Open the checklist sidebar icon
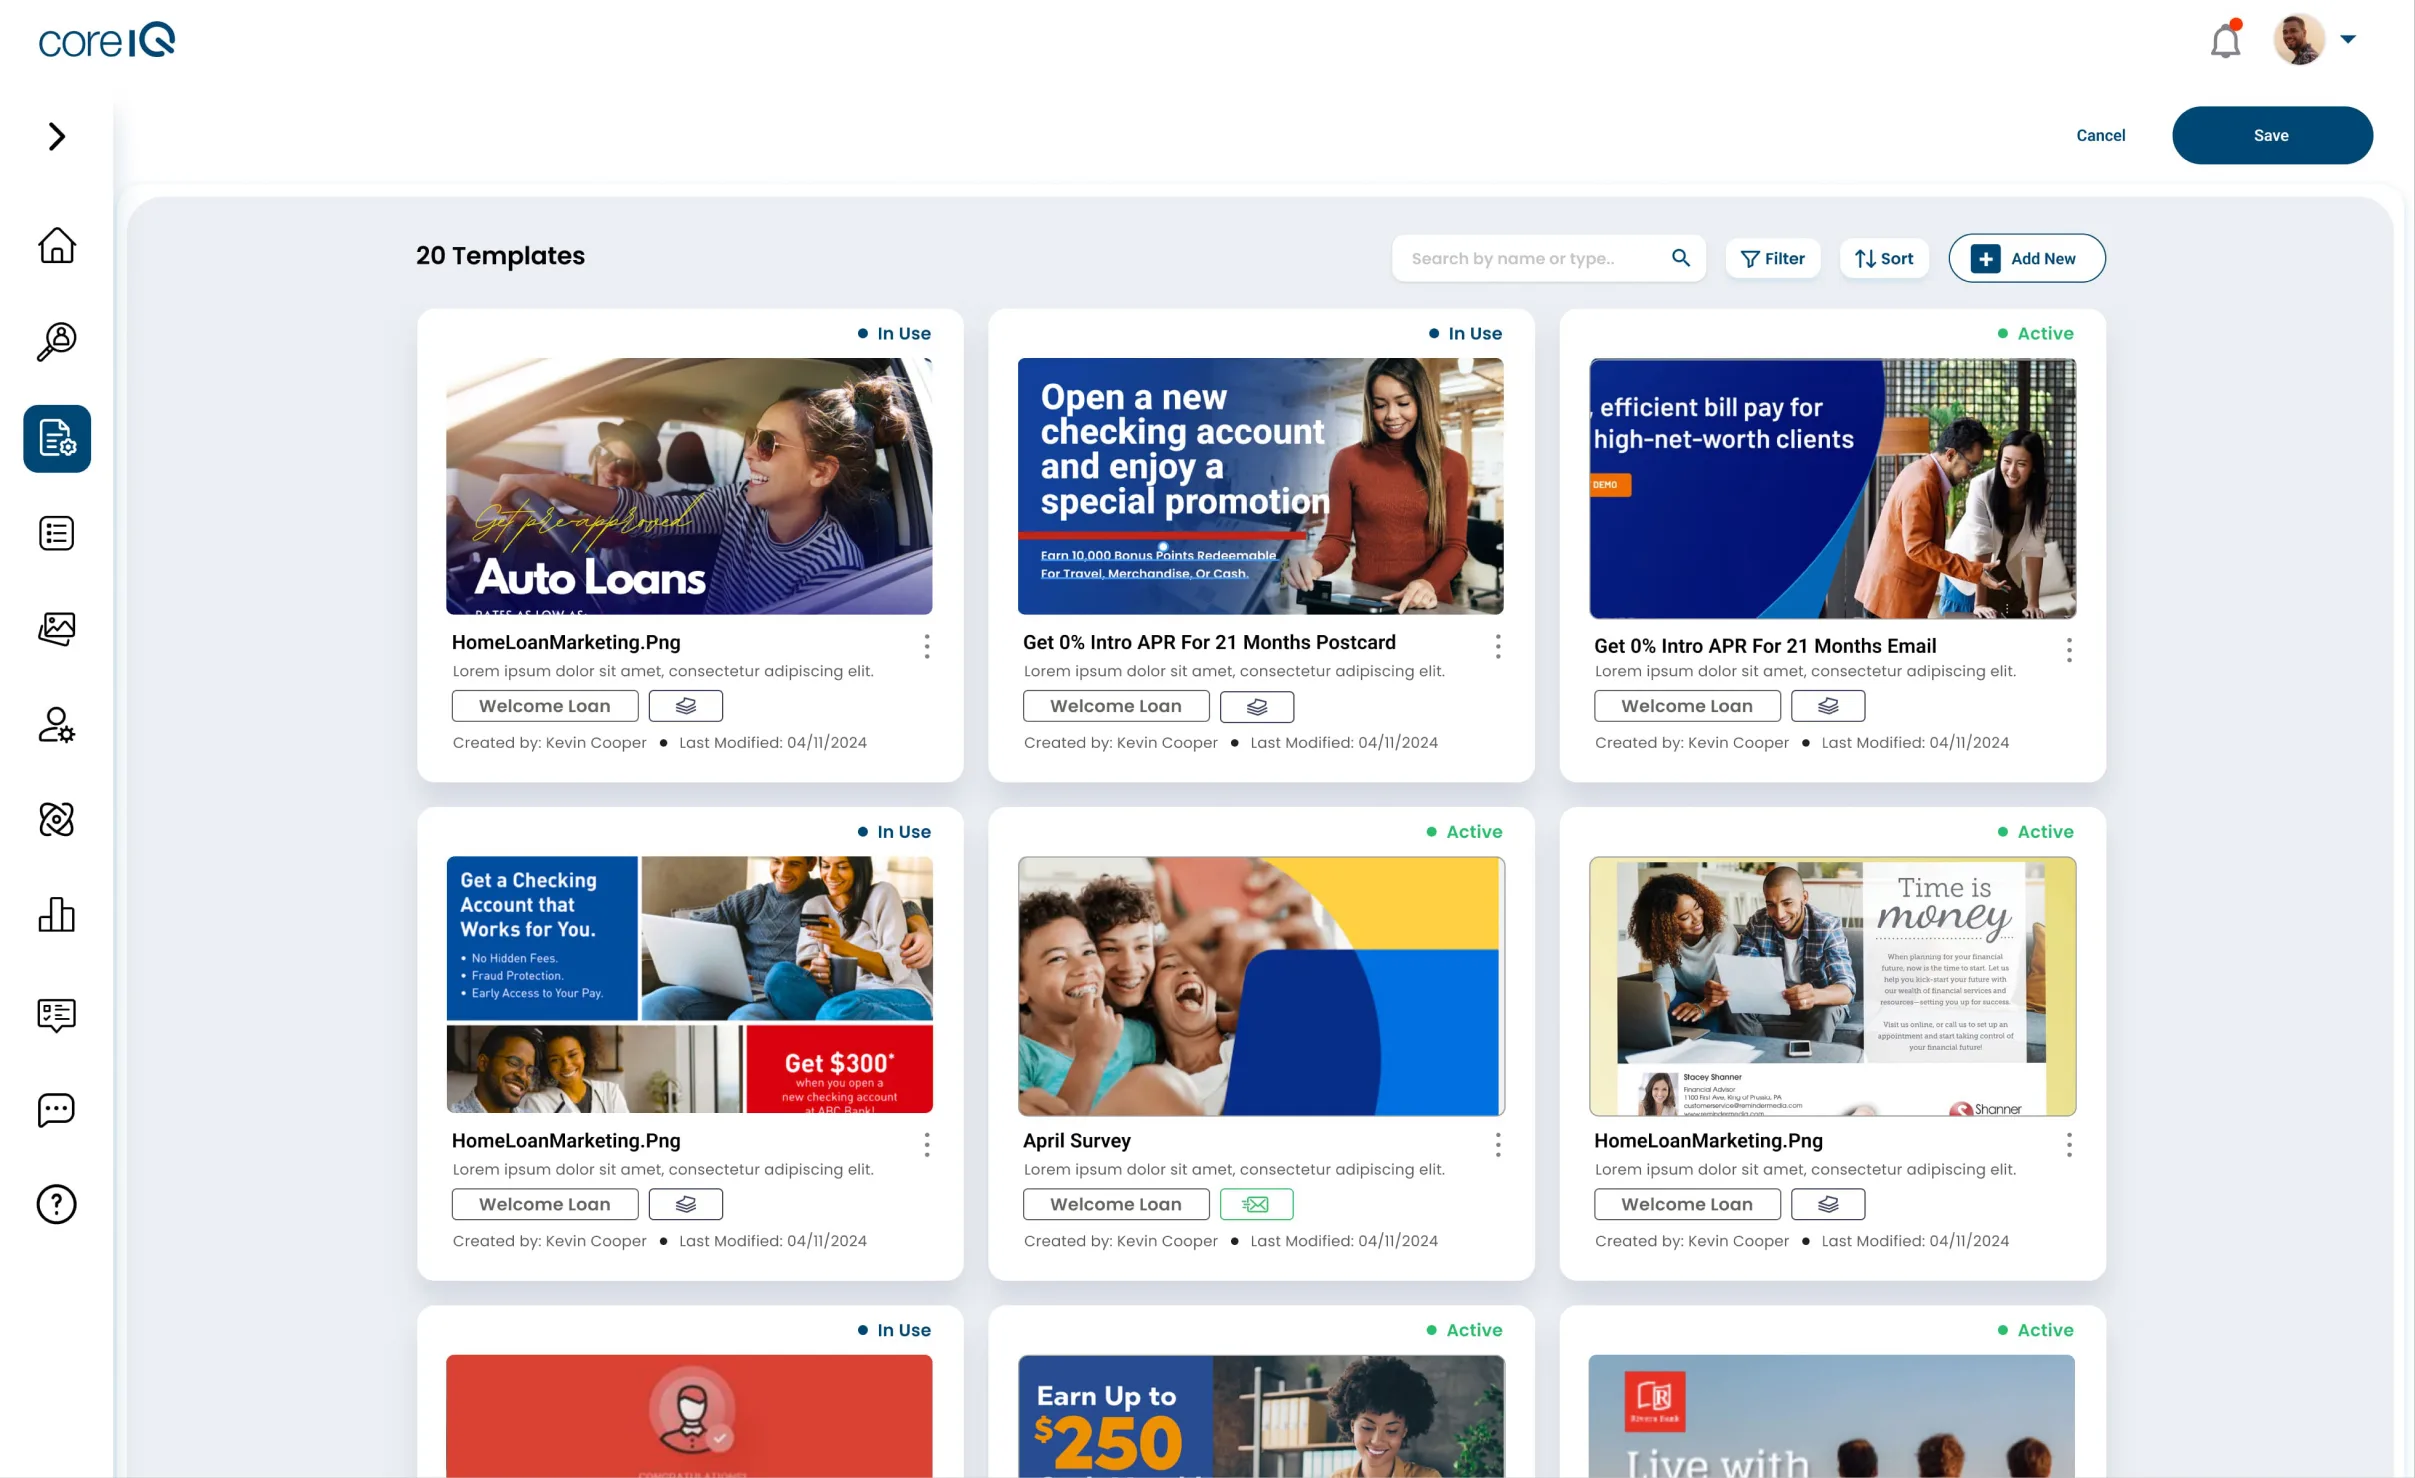Screen dimensions: 2415x1478 57,533
